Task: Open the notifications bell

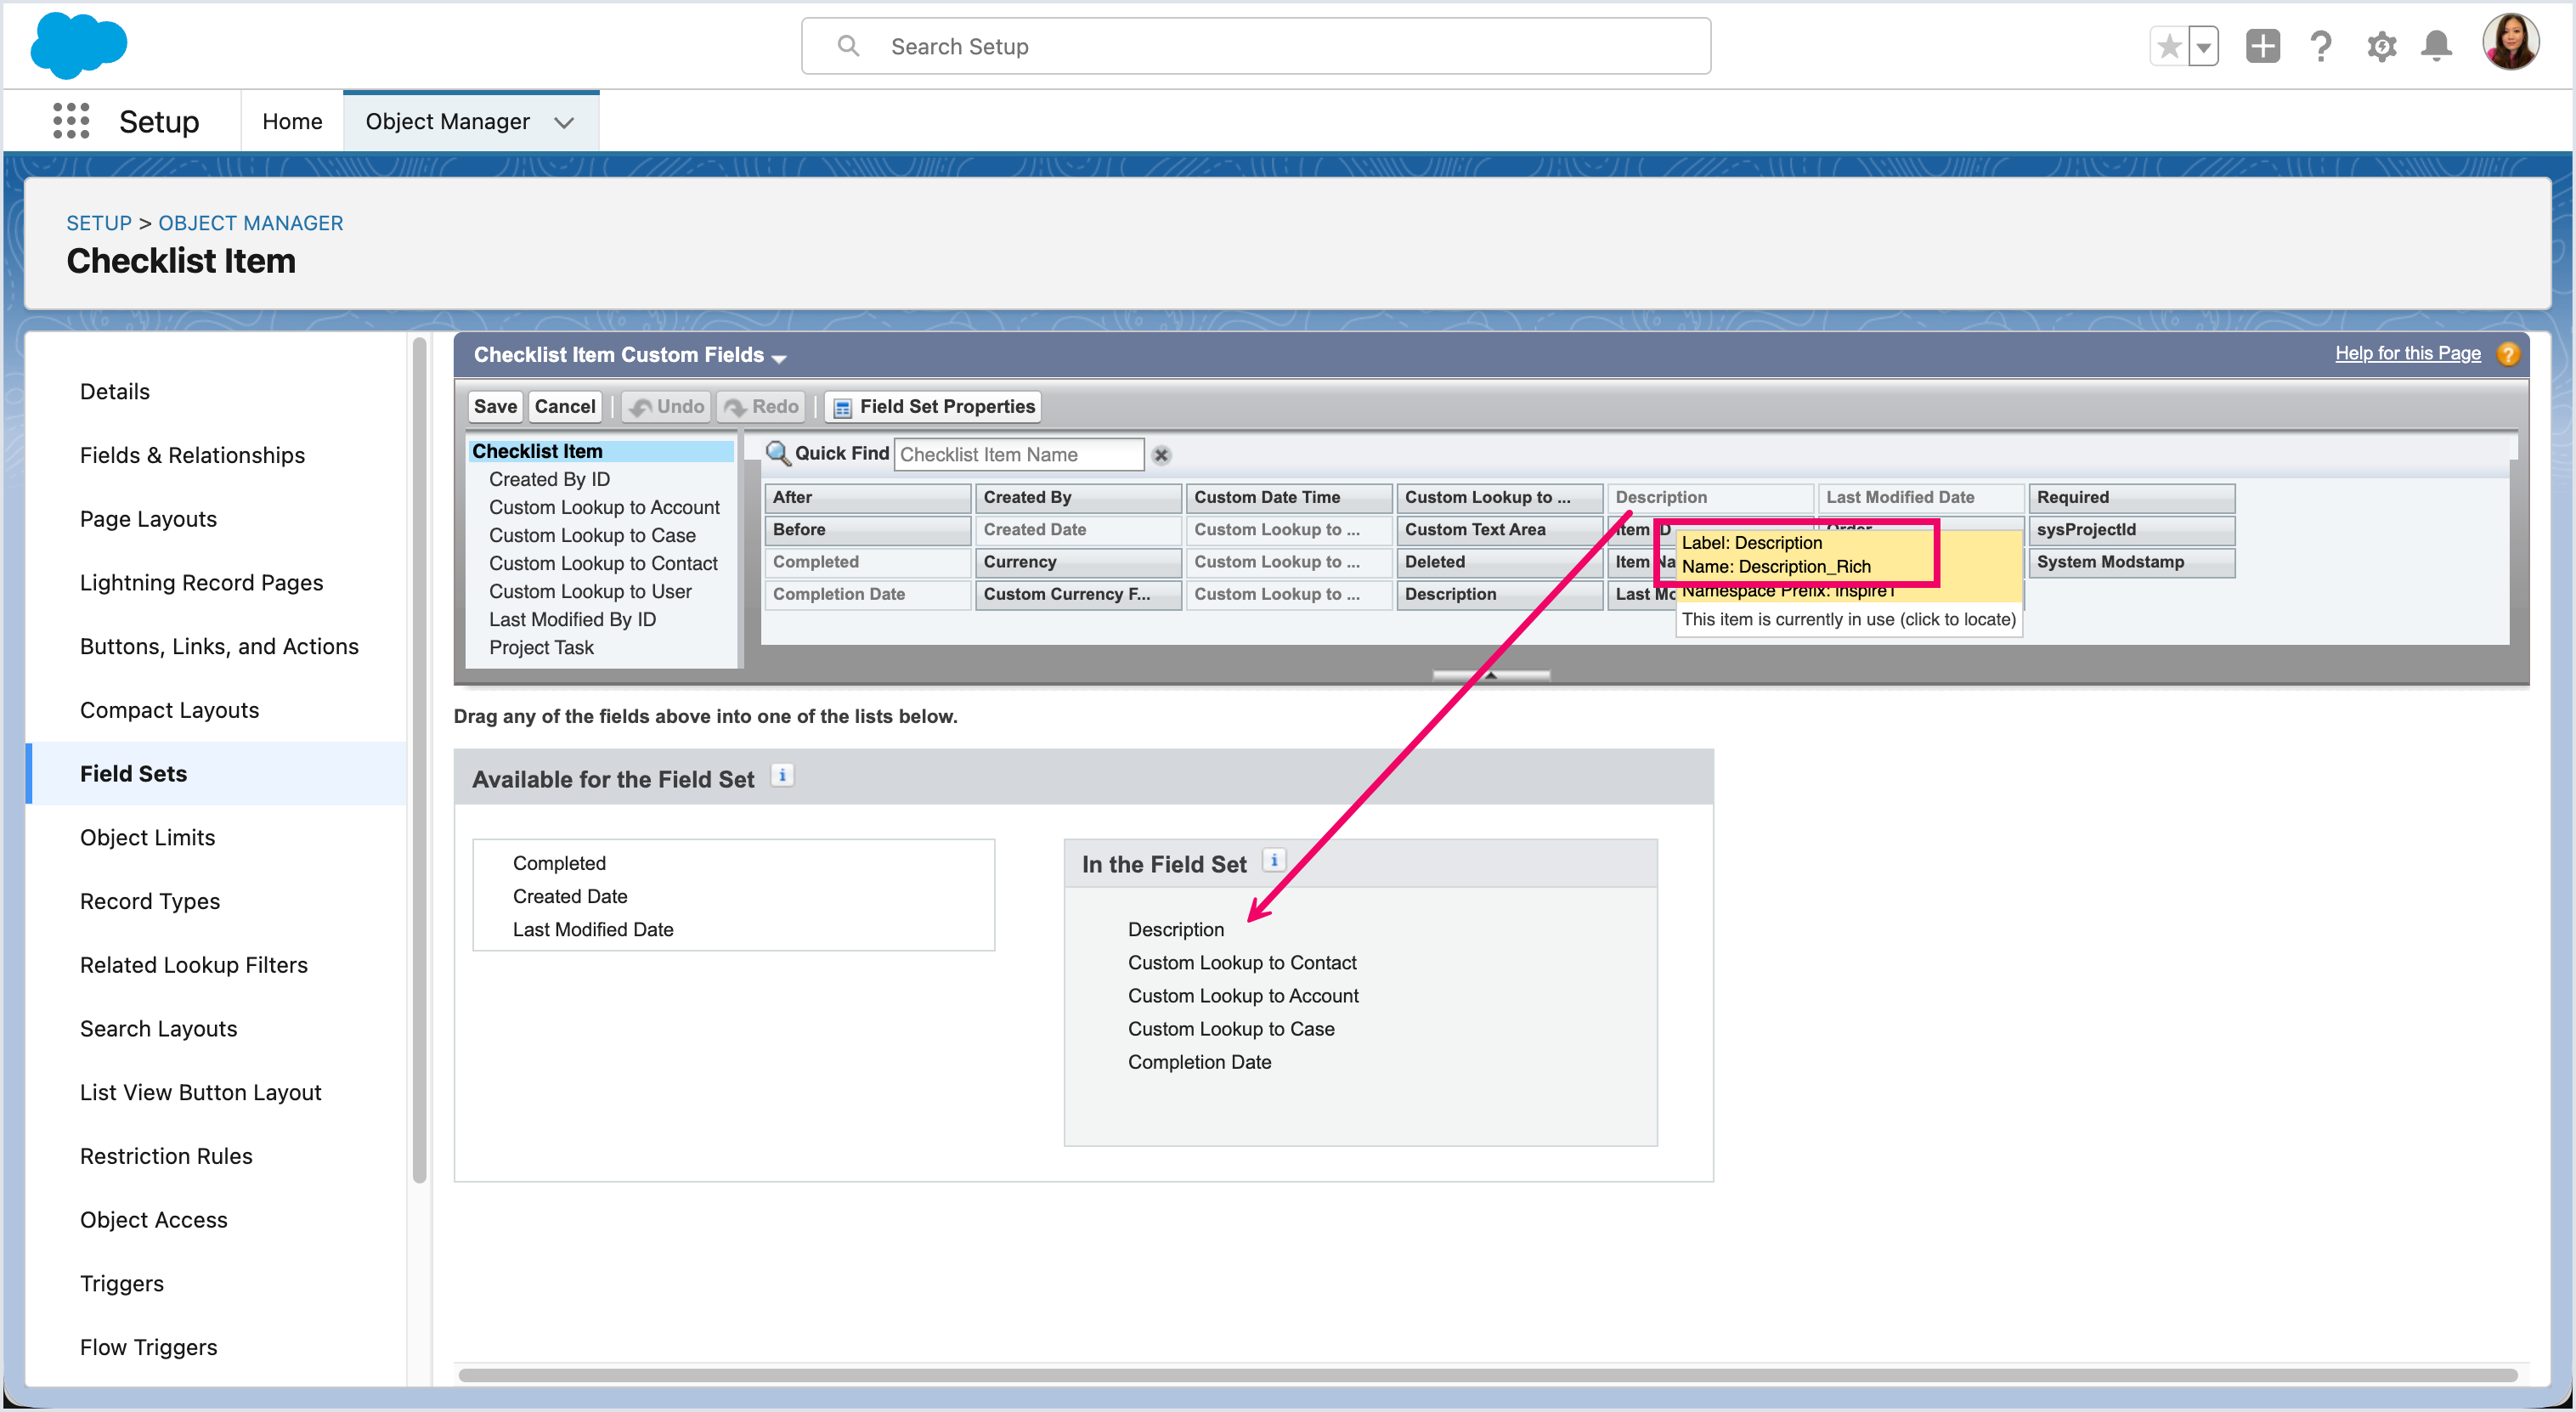Action: pos(2436,46)
